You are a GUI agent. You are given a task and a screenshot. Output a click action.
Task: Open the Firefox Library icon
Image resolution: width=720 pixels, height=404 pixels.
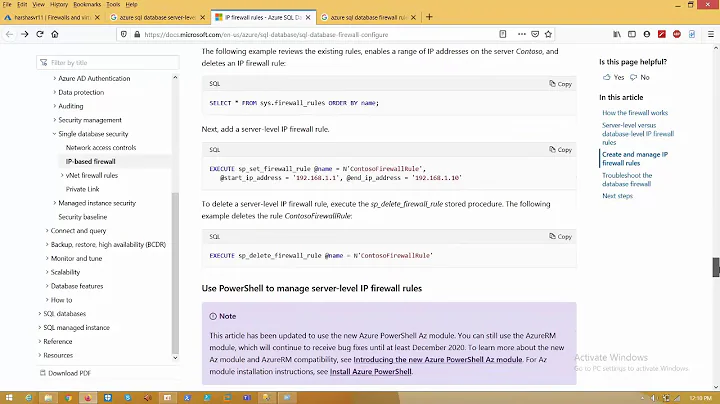click(x=617, y=34)
